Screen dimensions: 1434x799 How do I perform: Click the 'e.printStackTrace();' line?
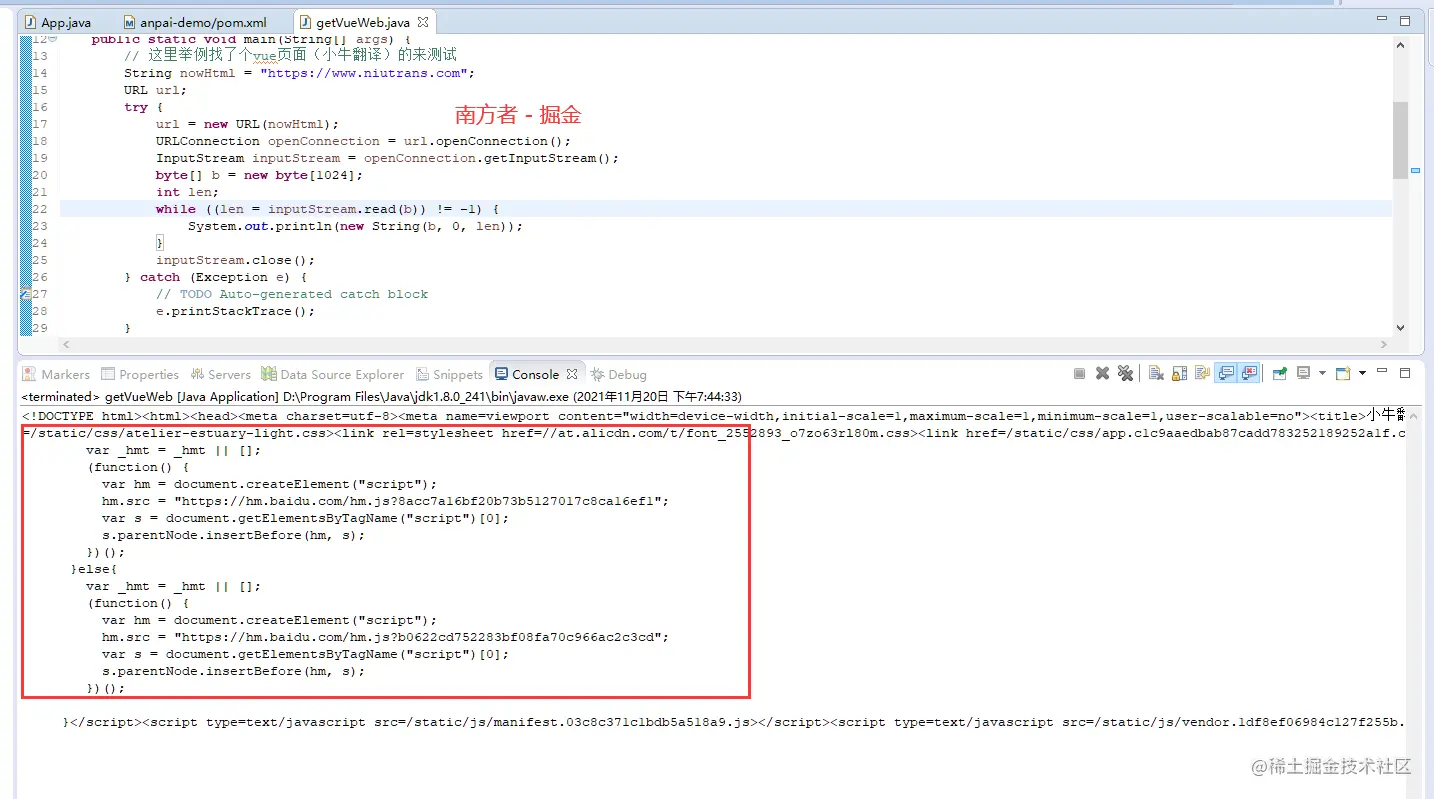(235, 311)
